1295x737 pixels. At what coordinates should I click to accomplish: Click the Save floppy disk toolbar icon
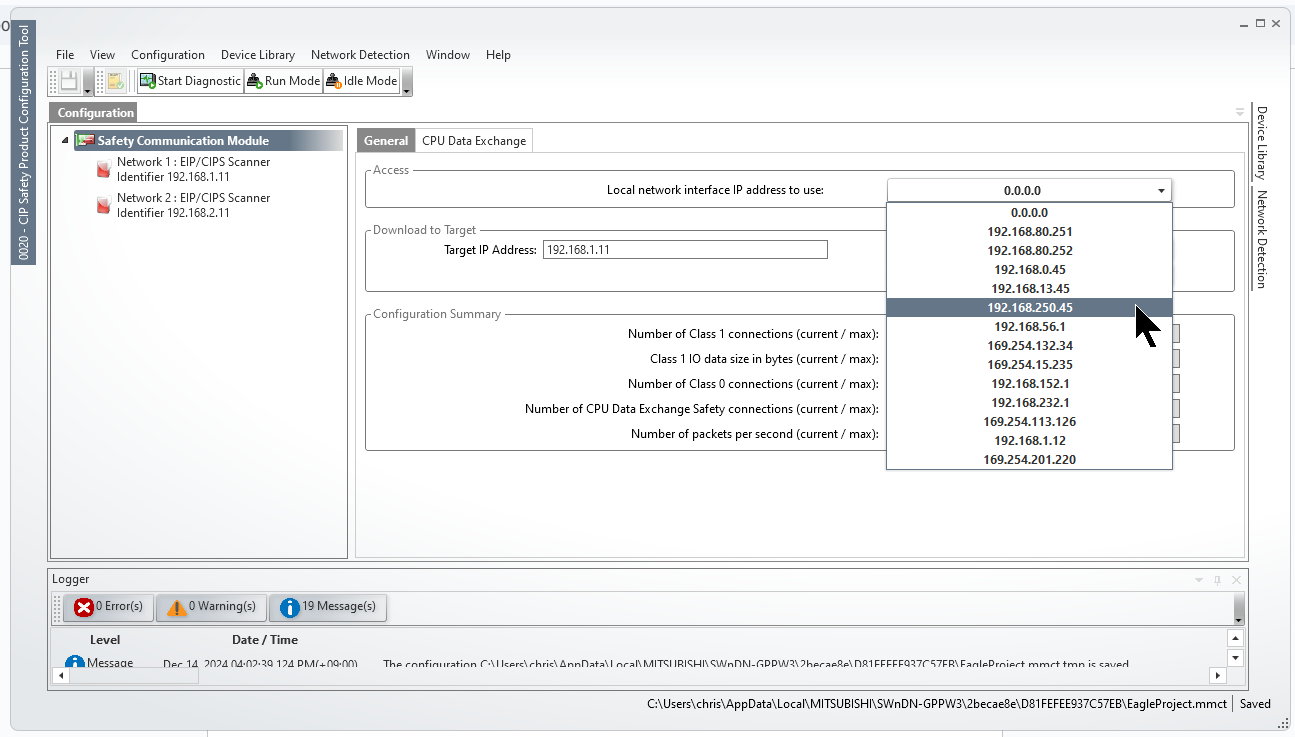69,81
